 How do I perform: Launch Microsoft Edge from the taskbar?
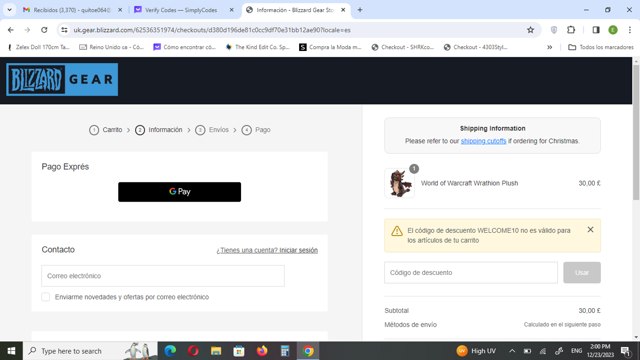click(170, 351)
